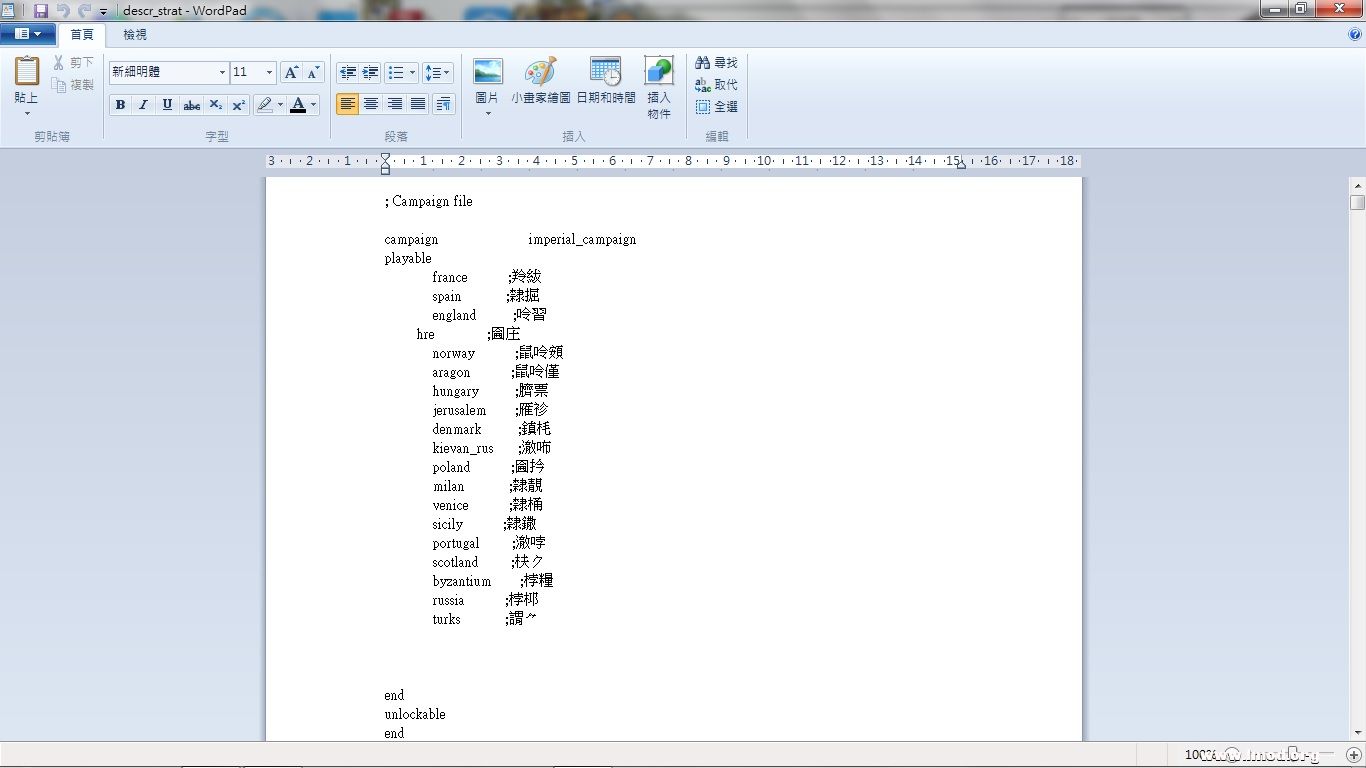
Task: Switch to the 檢視 (View) tab
Action: click(135, 35)
